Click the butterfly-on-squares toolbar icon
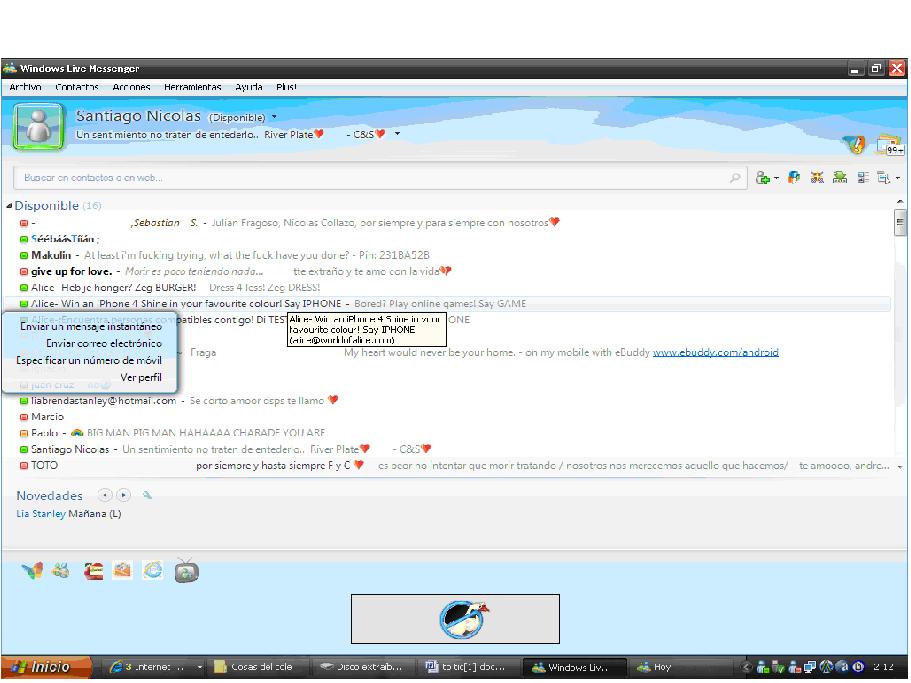 click(x=794, y=177)
